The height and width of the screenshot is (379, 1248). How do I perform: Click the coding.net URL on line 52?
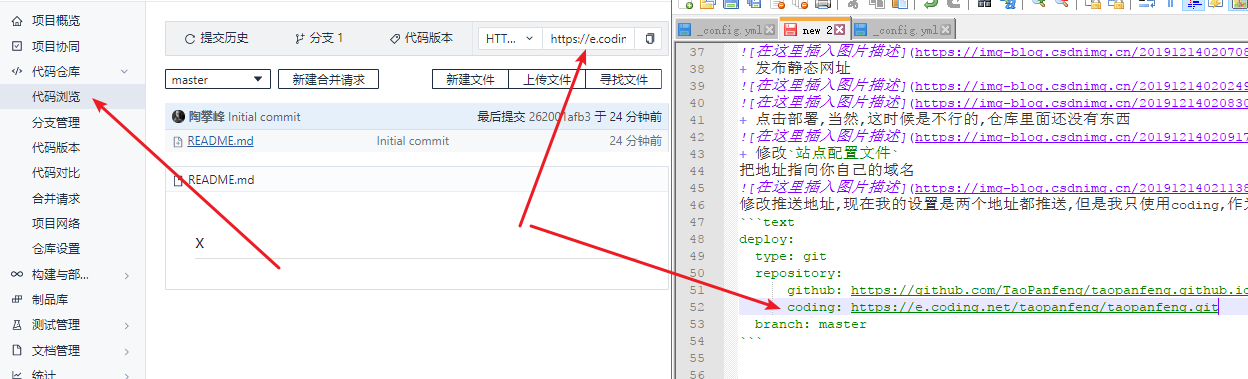pos(1034,307)
